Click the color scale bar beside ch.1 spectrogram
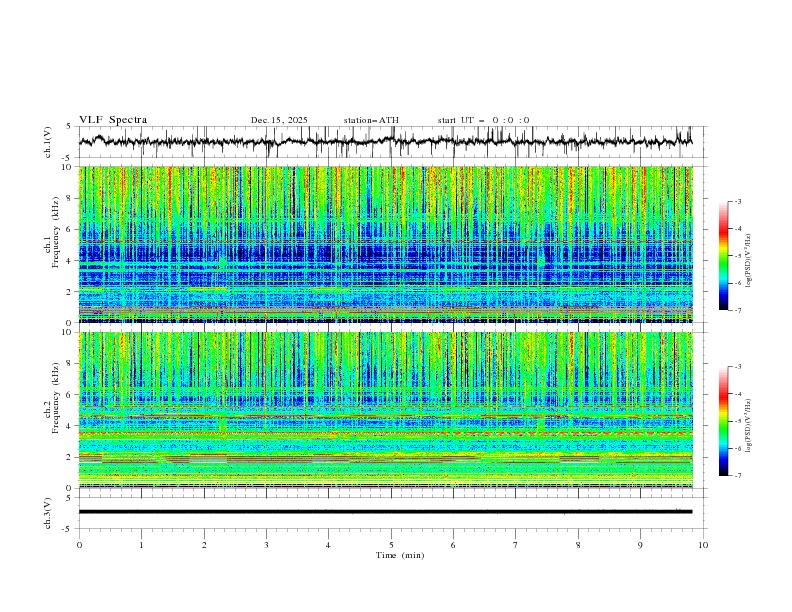Screen dimensions: 792x612 pyautogui.click(x=723, y=256)
